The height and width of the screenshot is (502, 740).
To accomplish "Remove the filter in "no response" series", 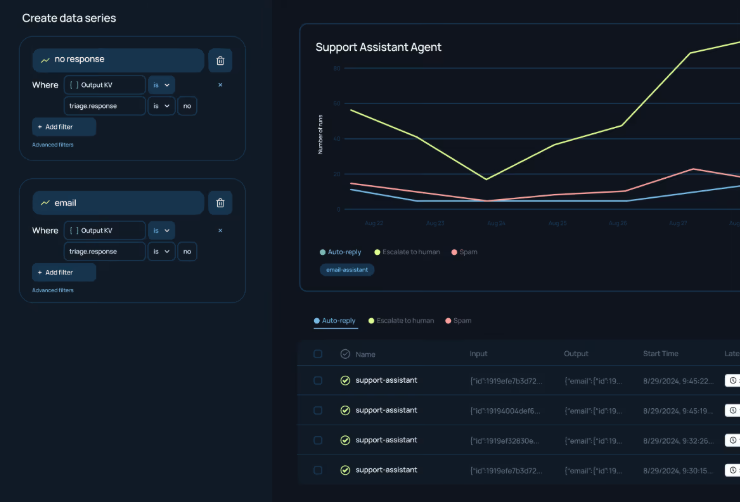I will coord(220,85).
